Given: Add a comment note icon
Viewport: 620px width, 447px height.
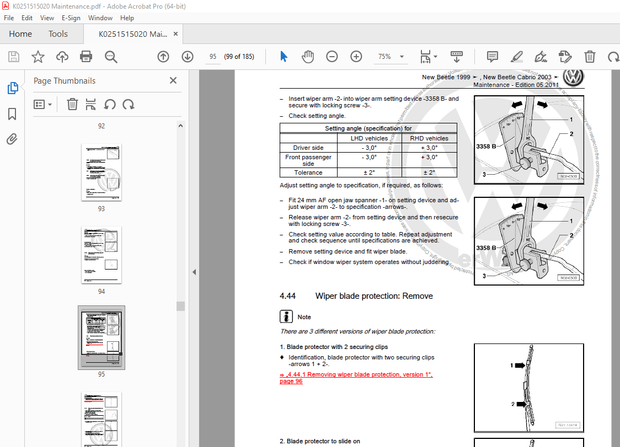Looking at the screenshot, I should pyautogui.click(x=492, y=57).
